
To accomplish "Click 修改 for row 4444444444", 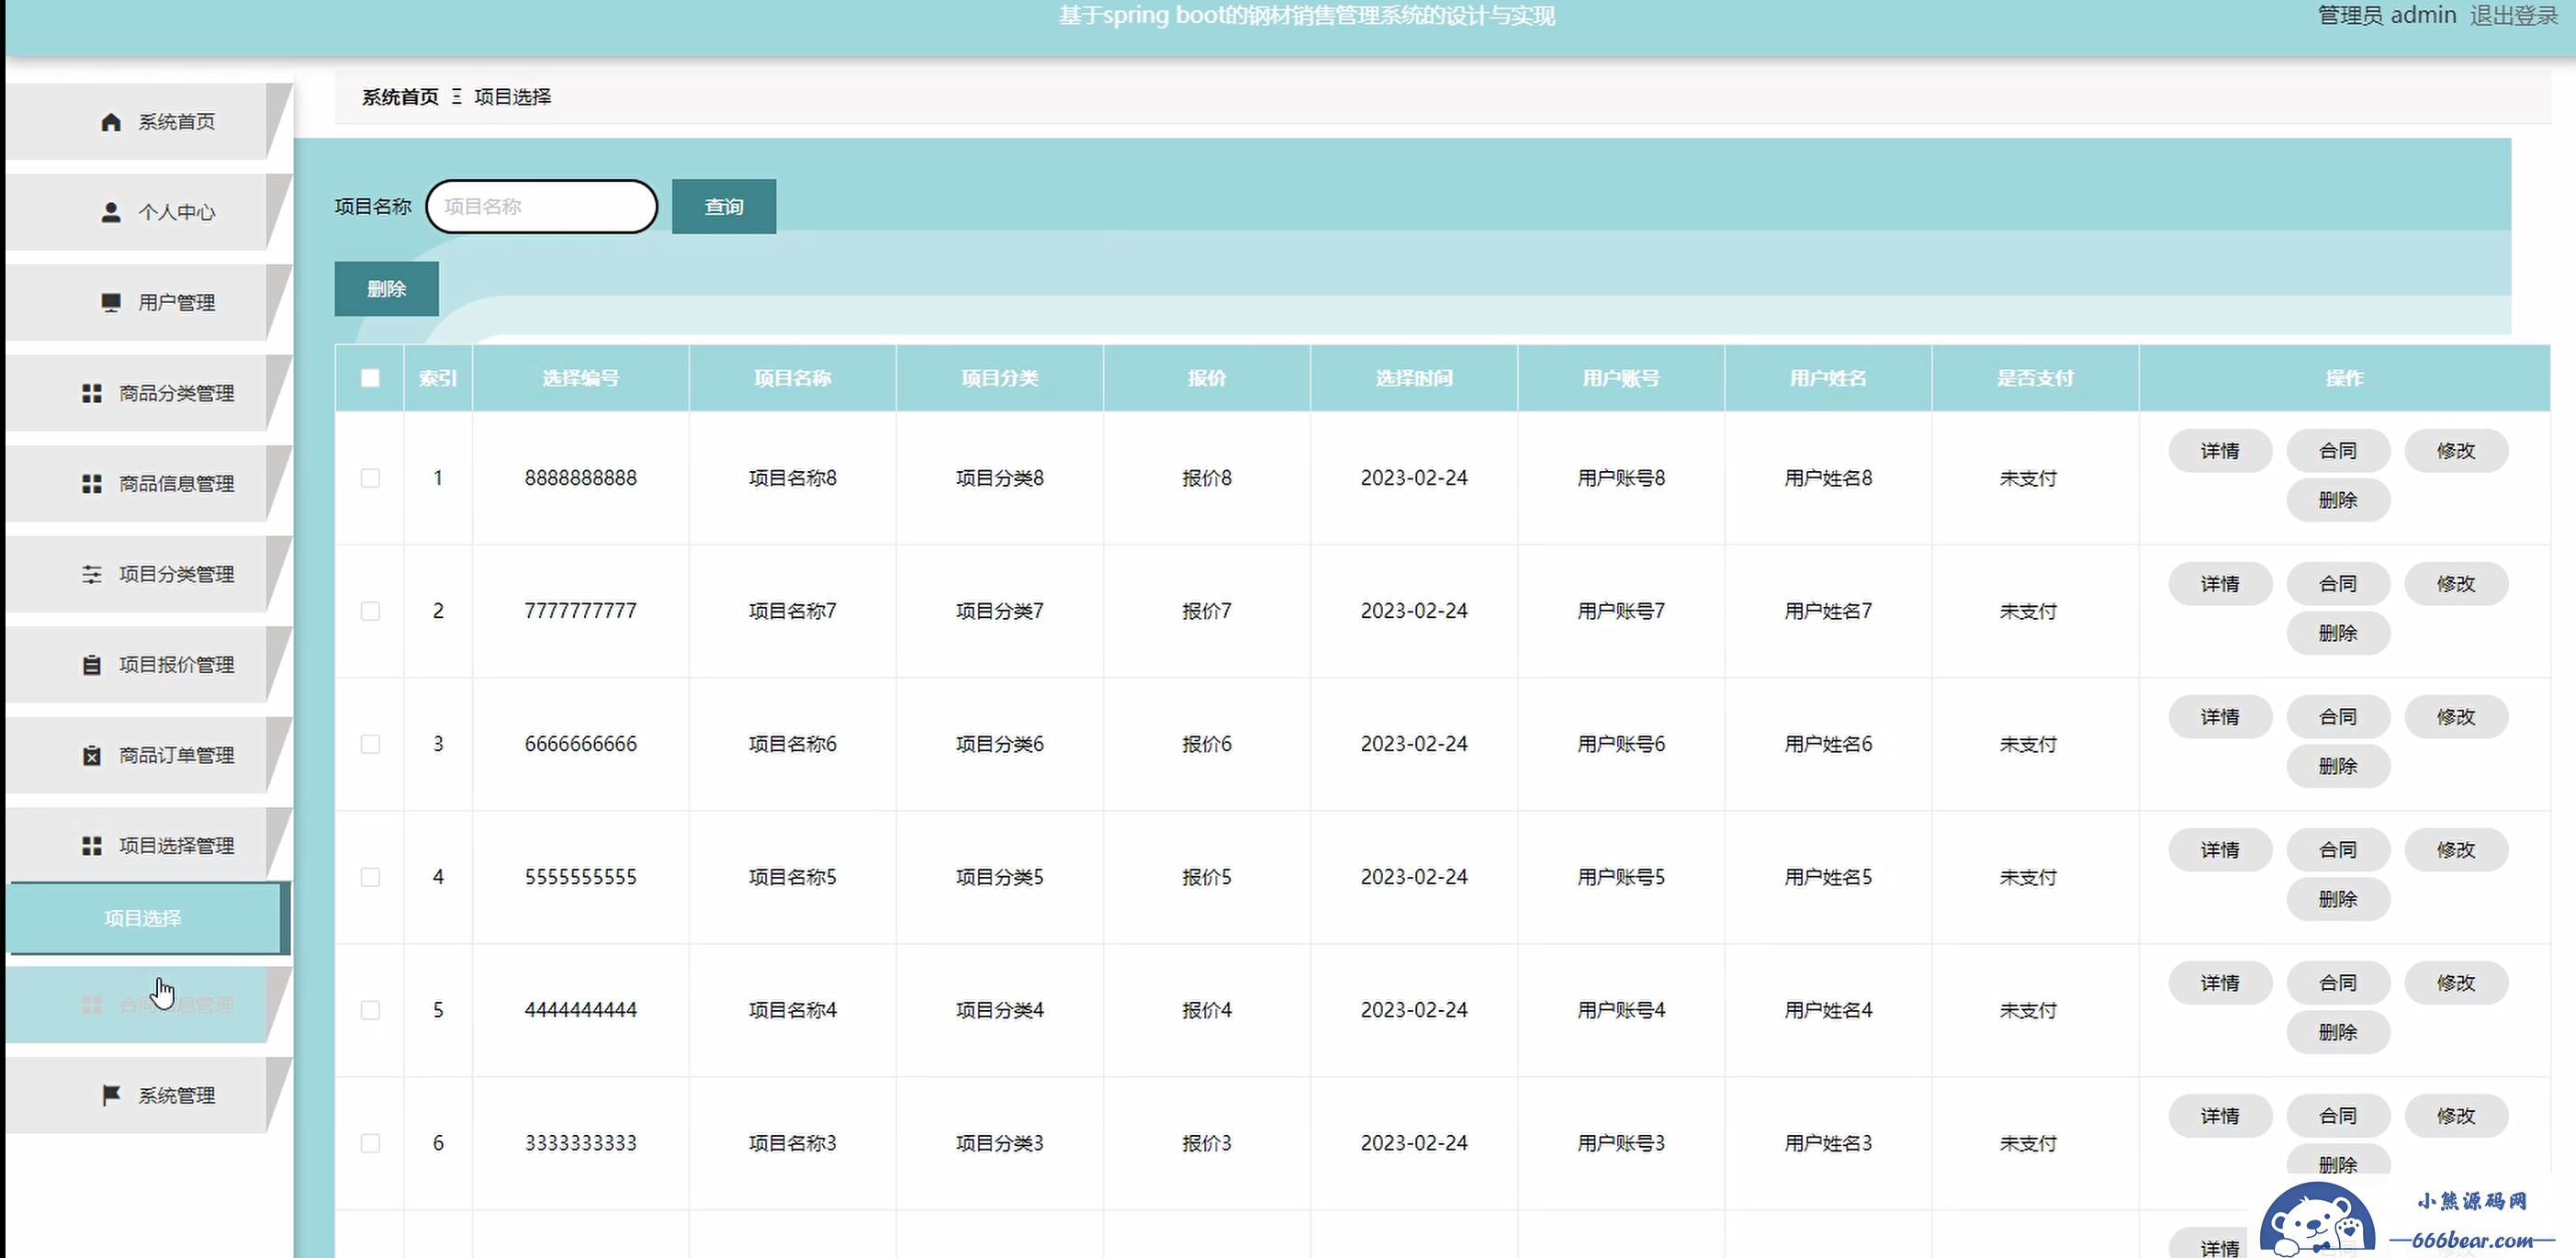I will pyautogui.click(x=2456, y=983).
